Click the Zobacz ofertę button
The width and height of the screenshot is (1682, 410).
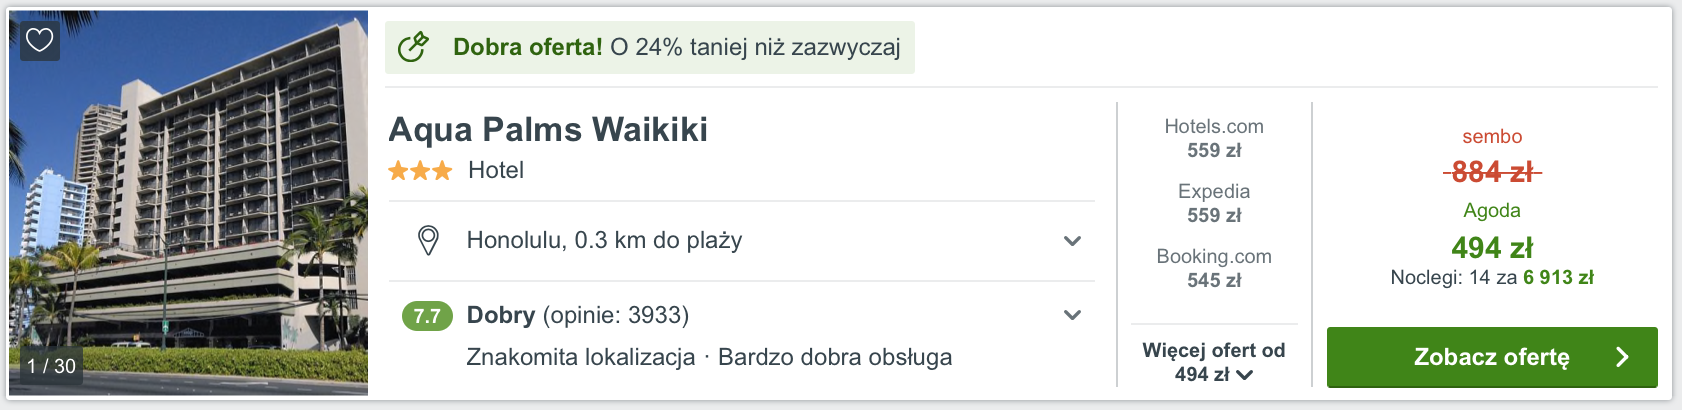pos(1492,357)
